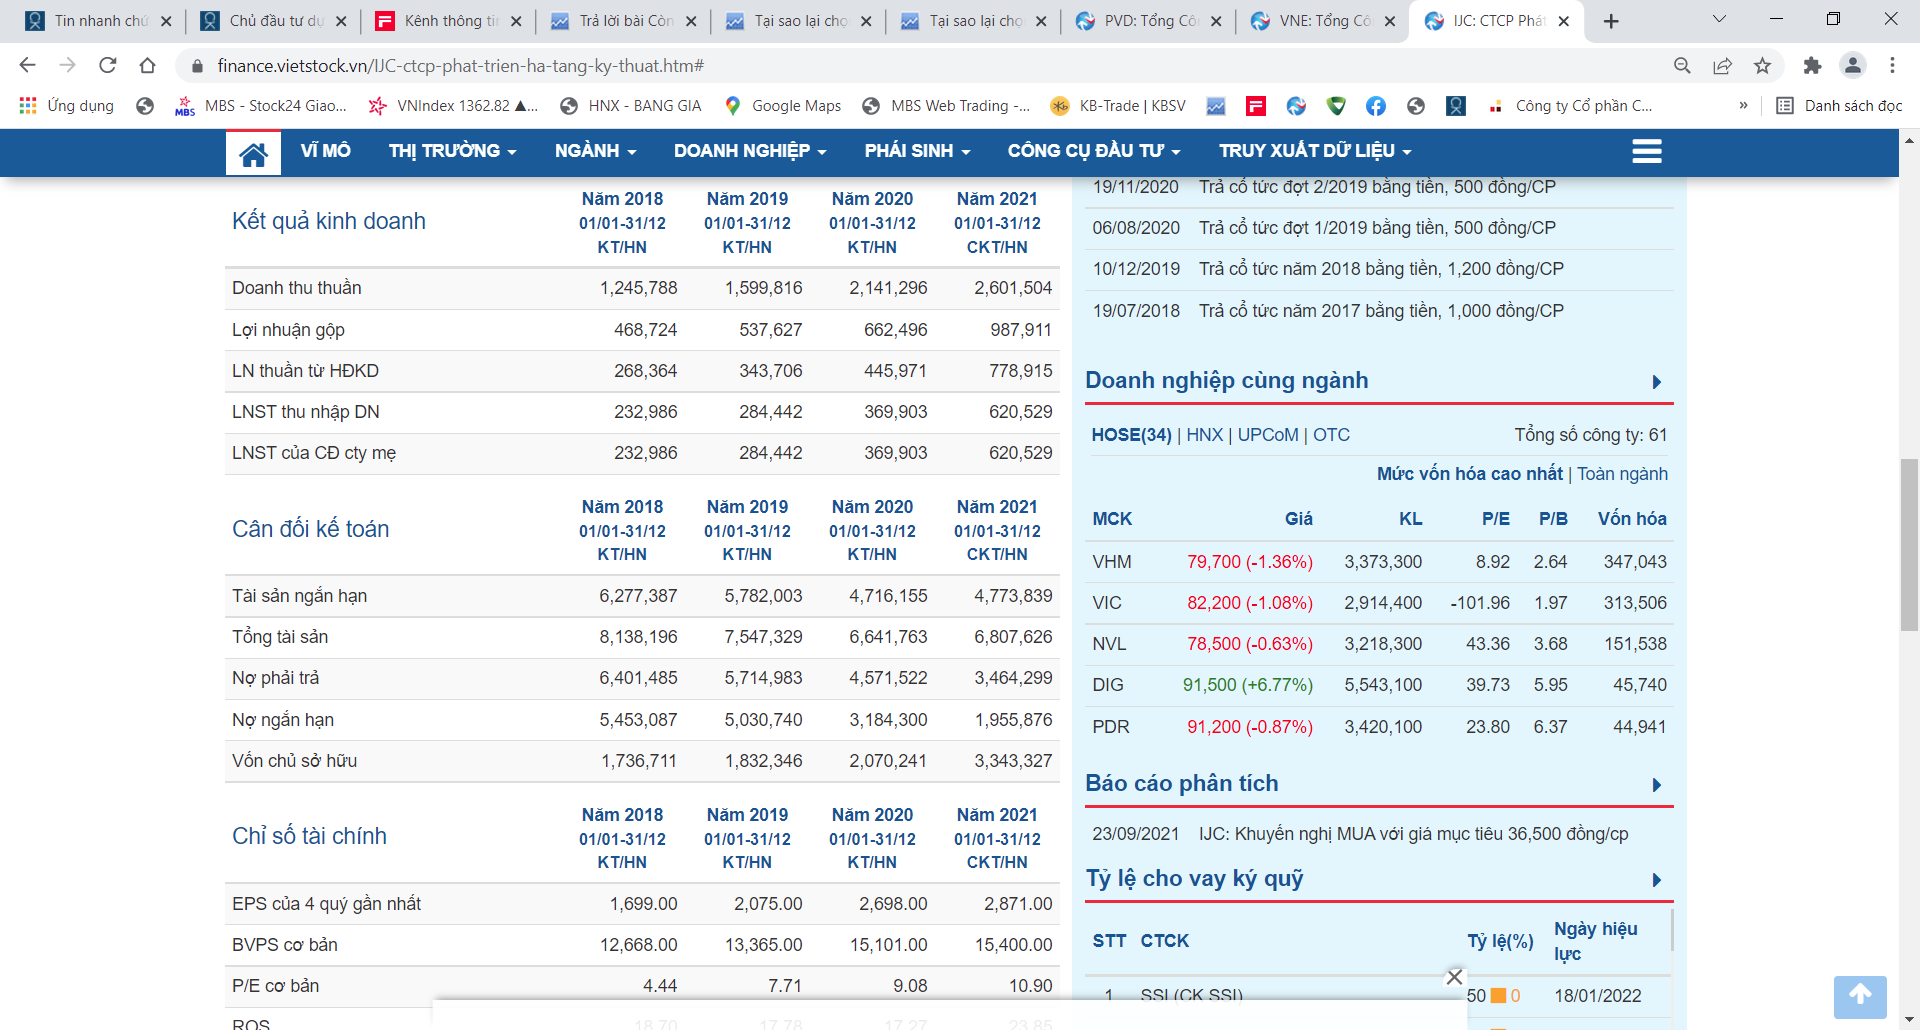The width and height of the screenshot is (1920, 1030).
Task: Open MBS - Stock24 bookmark
Action: 261,106
